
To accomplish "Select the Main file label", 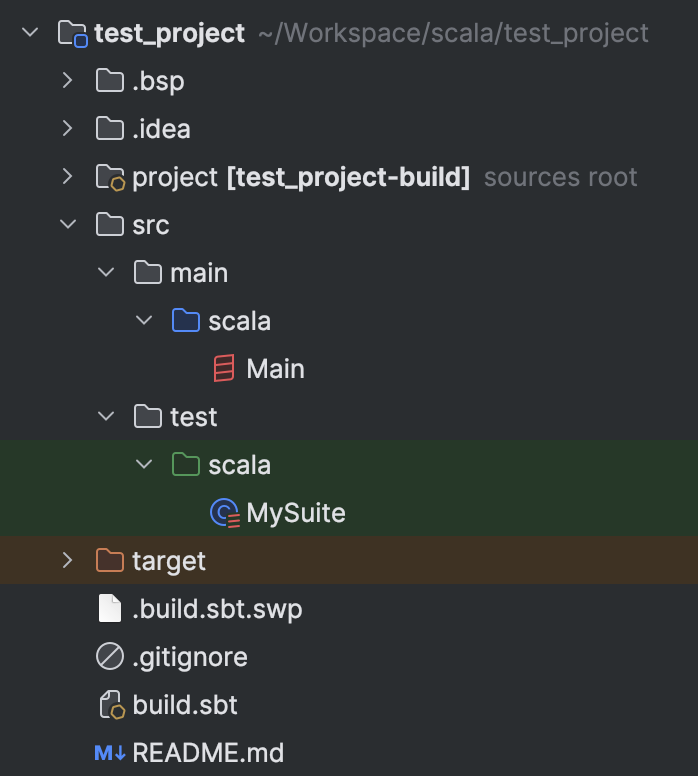I will 275,369.
